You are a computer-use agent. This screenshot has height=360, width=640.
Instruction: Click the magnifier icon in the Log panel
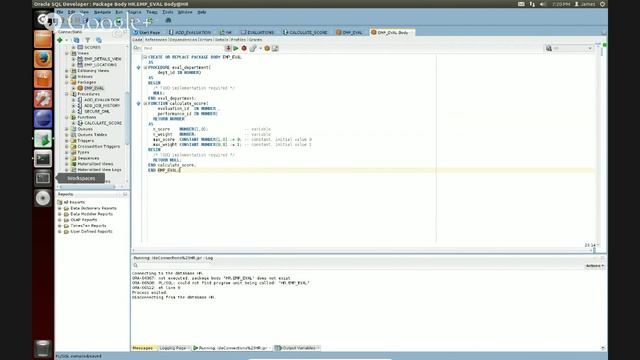[x=136, y=265]
